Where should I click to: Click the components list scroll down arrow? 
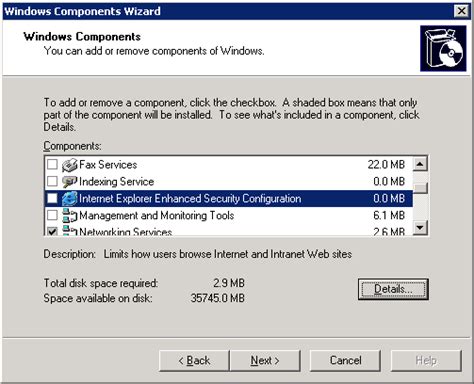tap(420, 228)
